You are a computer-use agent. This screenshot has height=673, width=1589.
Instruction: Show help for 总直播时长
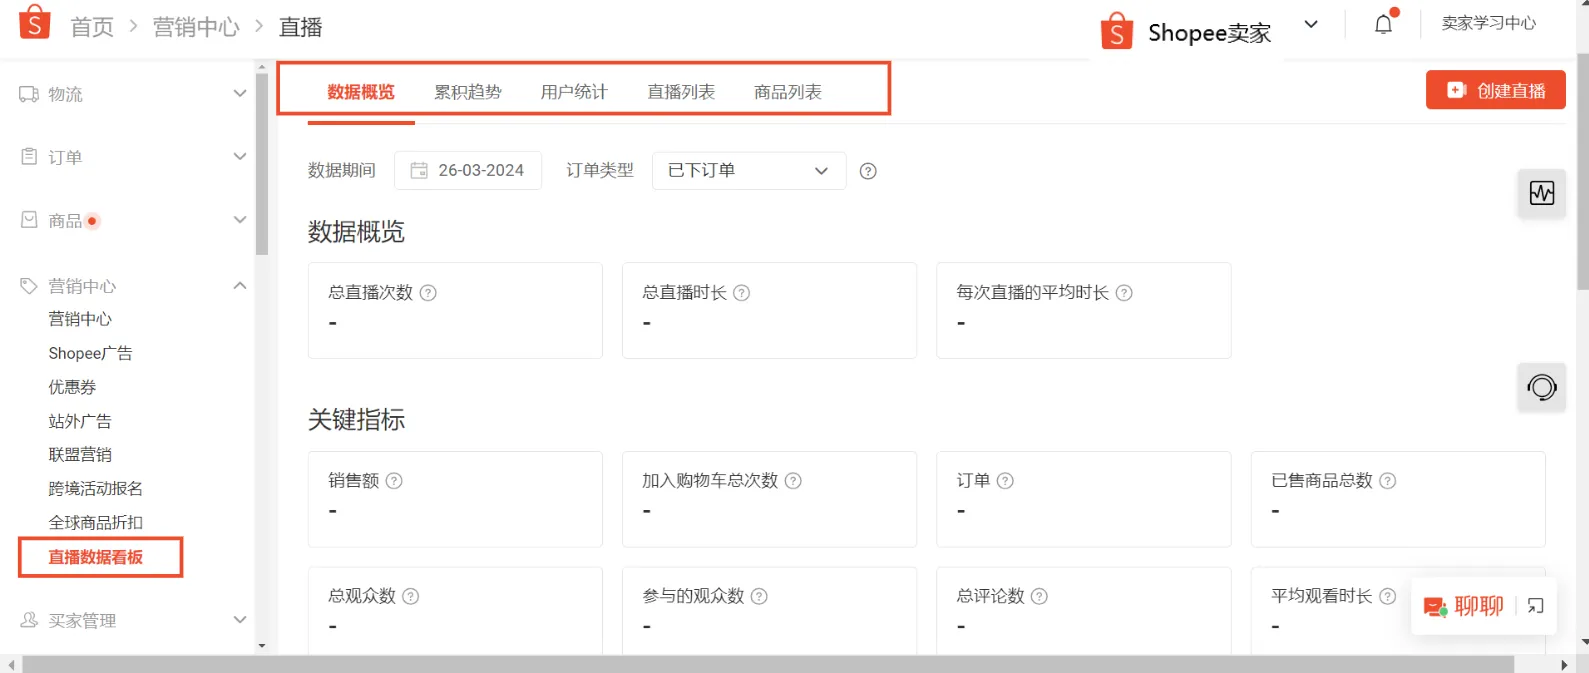[741, 293]
